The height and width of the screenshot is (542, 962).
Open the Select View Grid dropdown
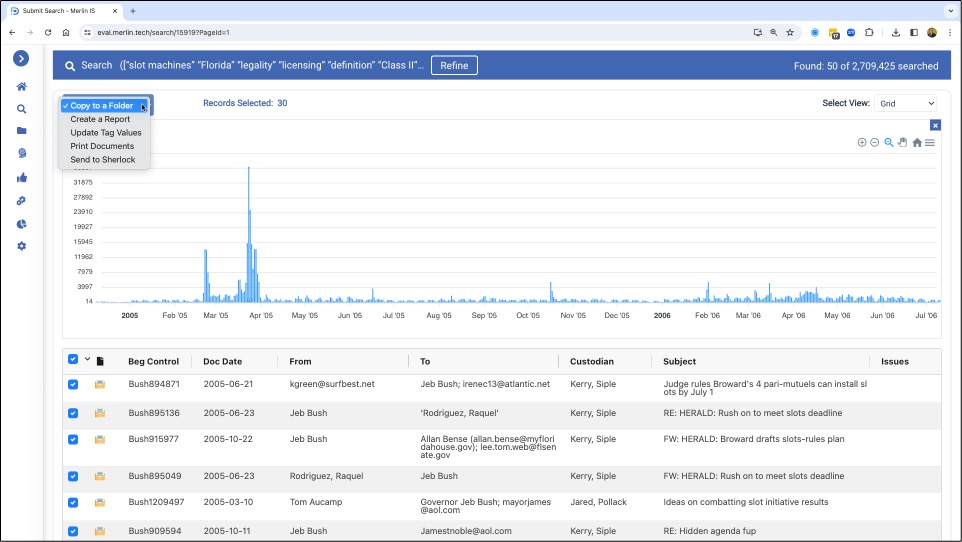[x=905, y=103]
